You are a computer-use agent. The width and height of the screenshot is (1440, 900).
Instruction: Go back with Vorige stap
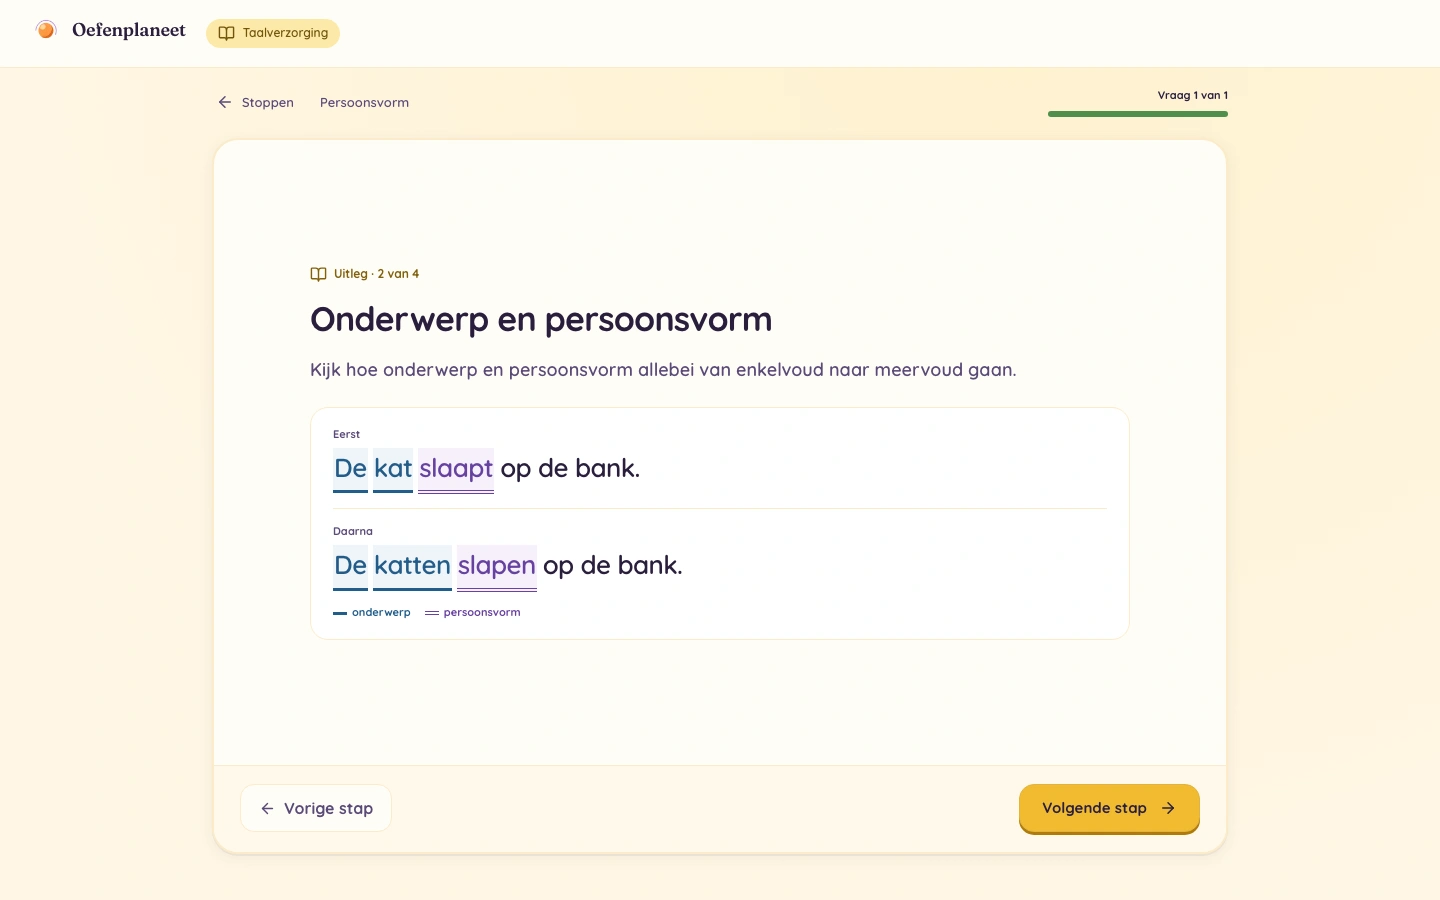click(x=316, y=808)
